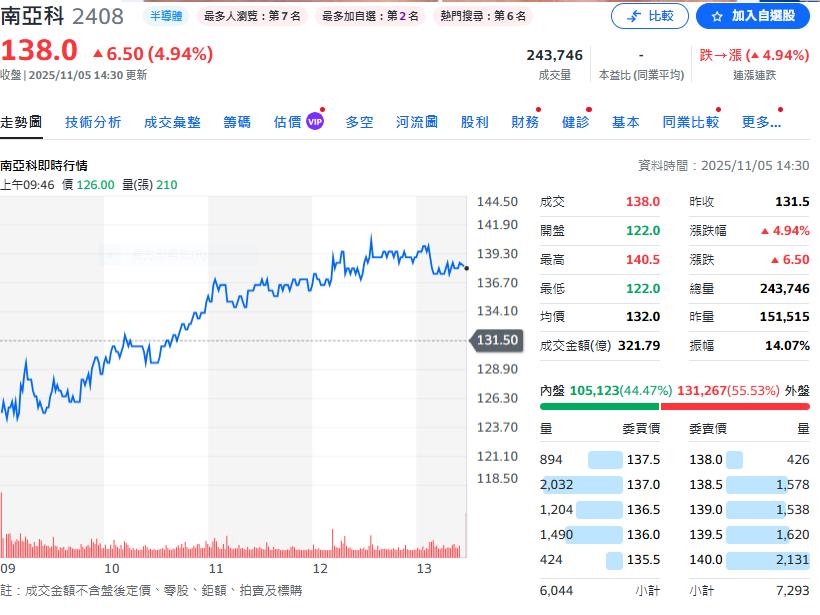This screenshot has height=615, width=820.
Task: Click the red notification dot on 健診 tab
Action: tap(590, 110)
